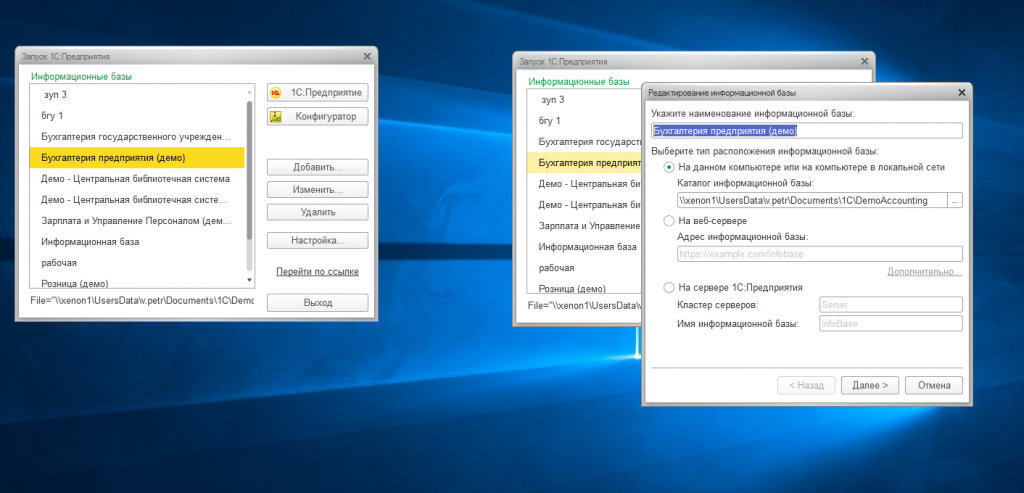
Task: Choose На сервере 1С:Предприятия radio option
Action: (x=669, y=287)
